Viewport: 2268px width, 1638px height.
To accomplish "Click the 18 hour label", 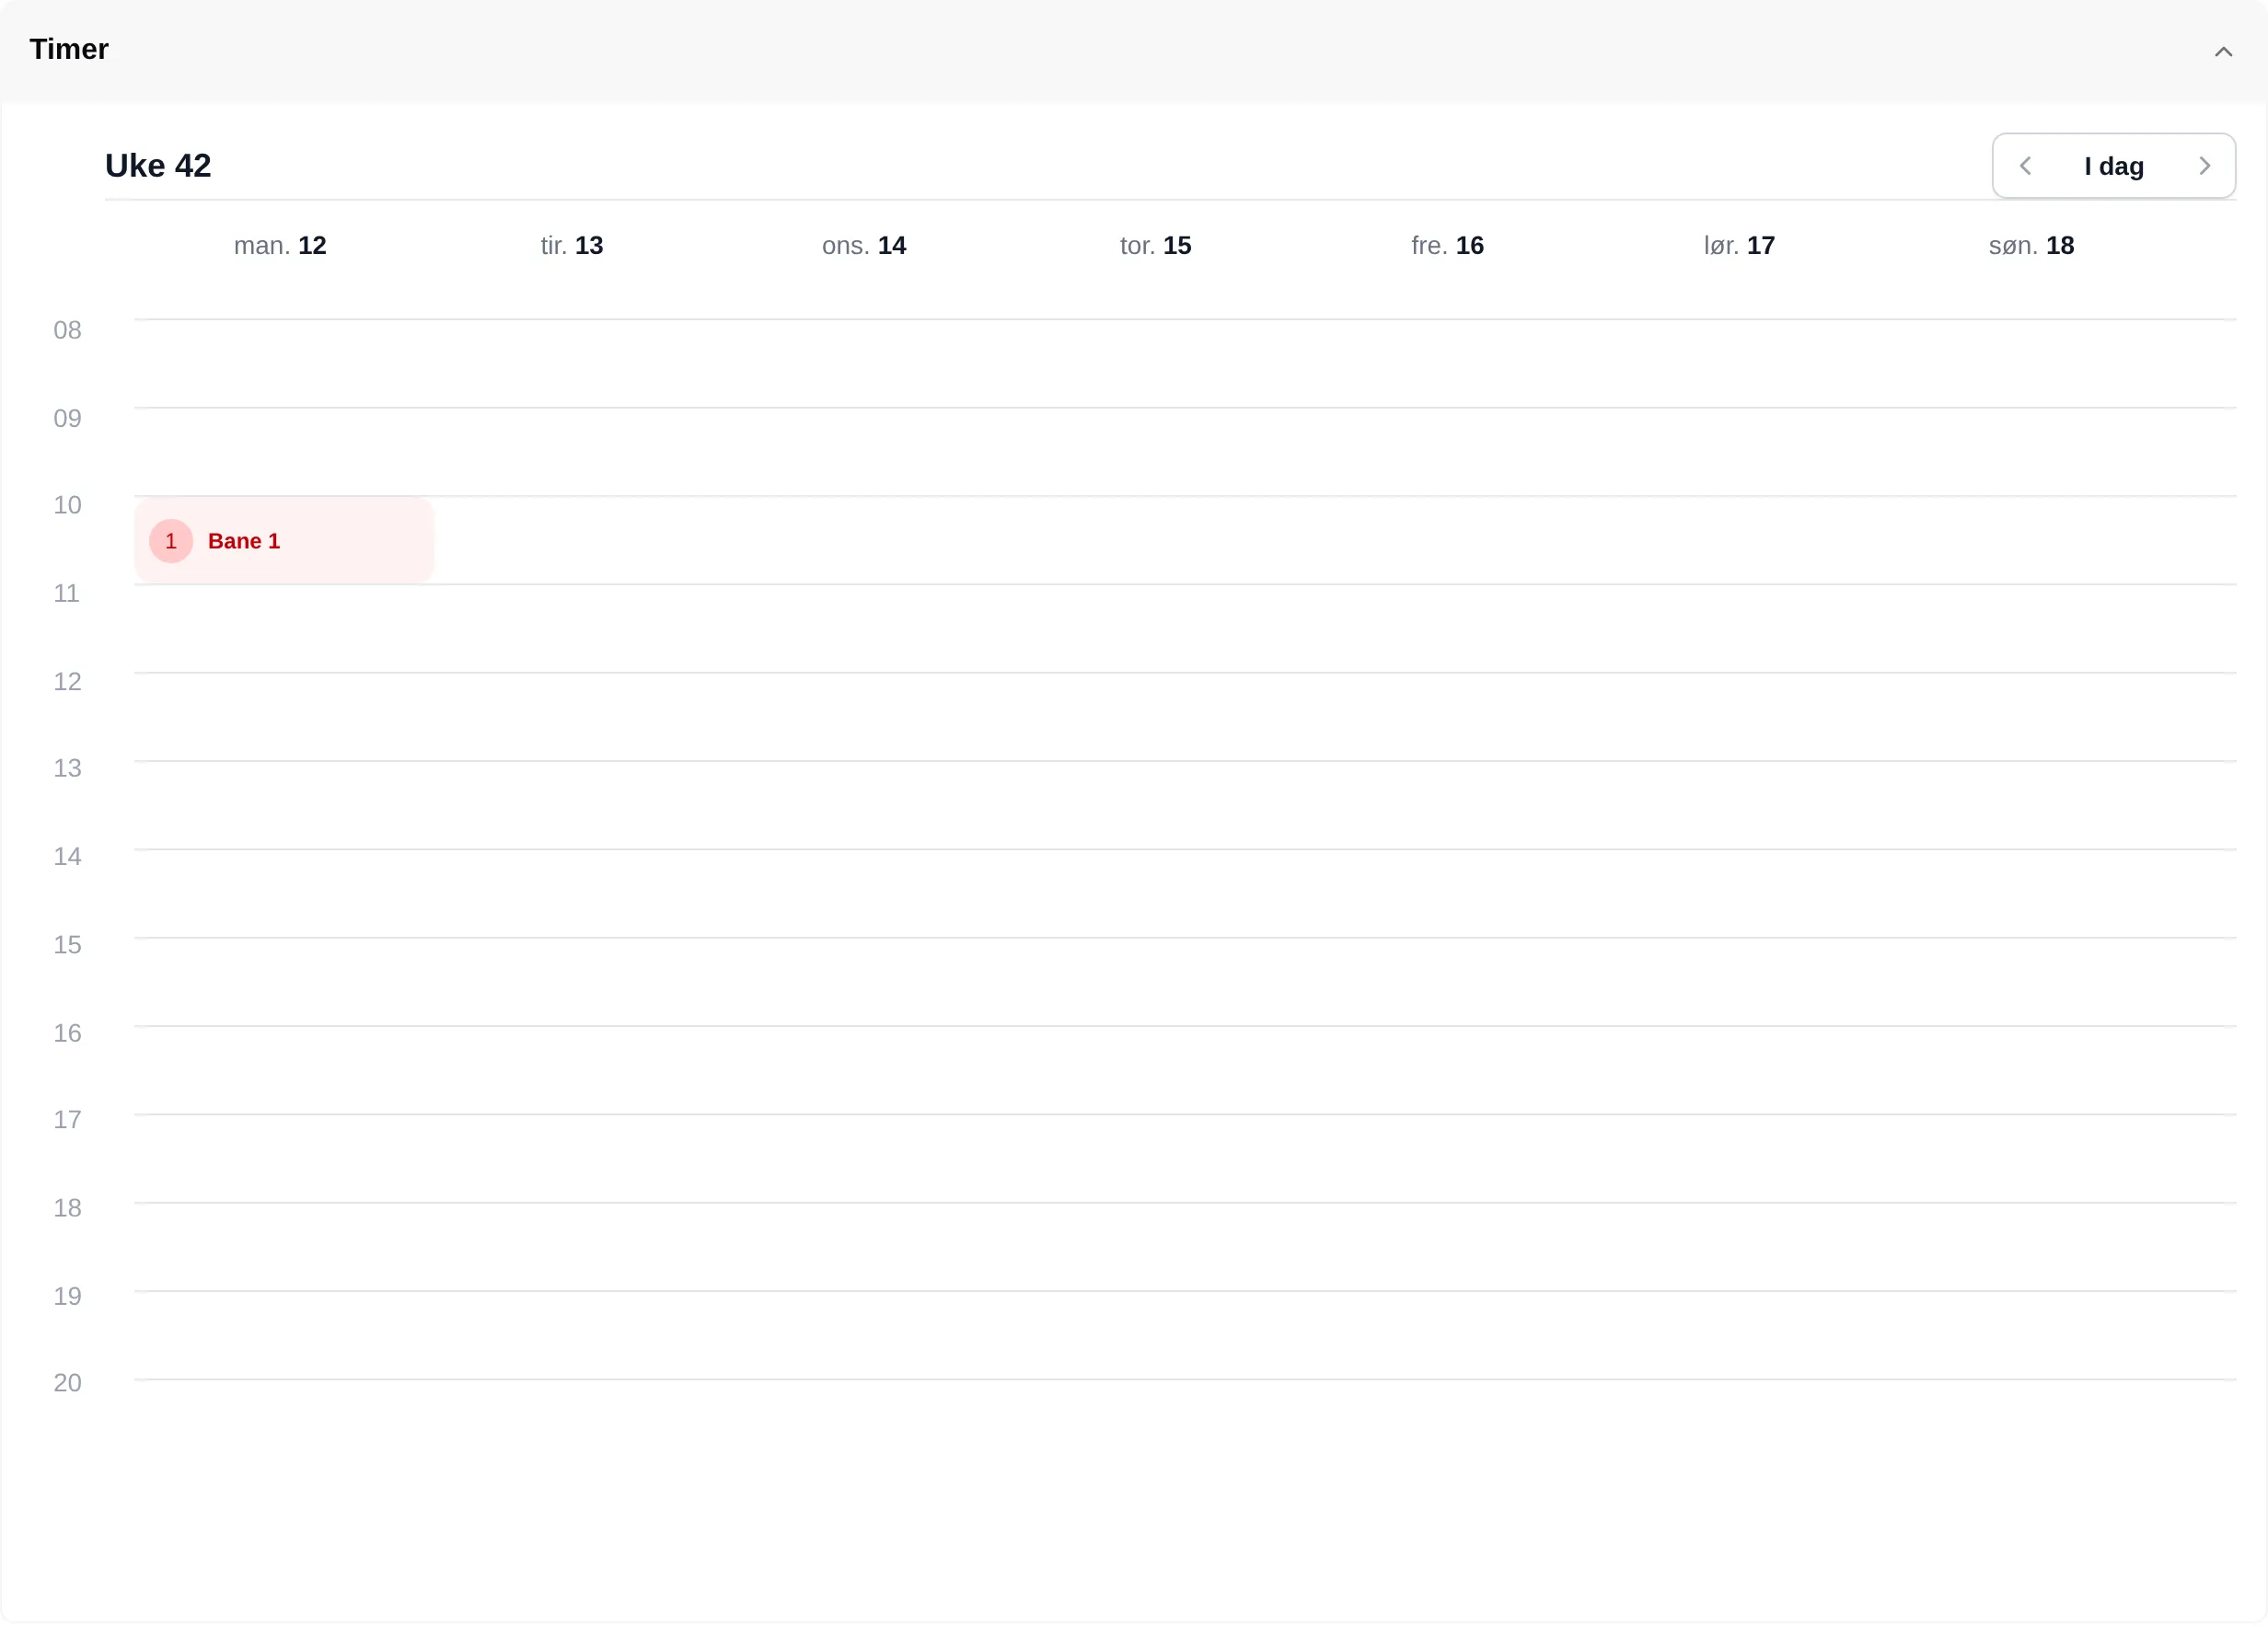I will click(67, 1208).
